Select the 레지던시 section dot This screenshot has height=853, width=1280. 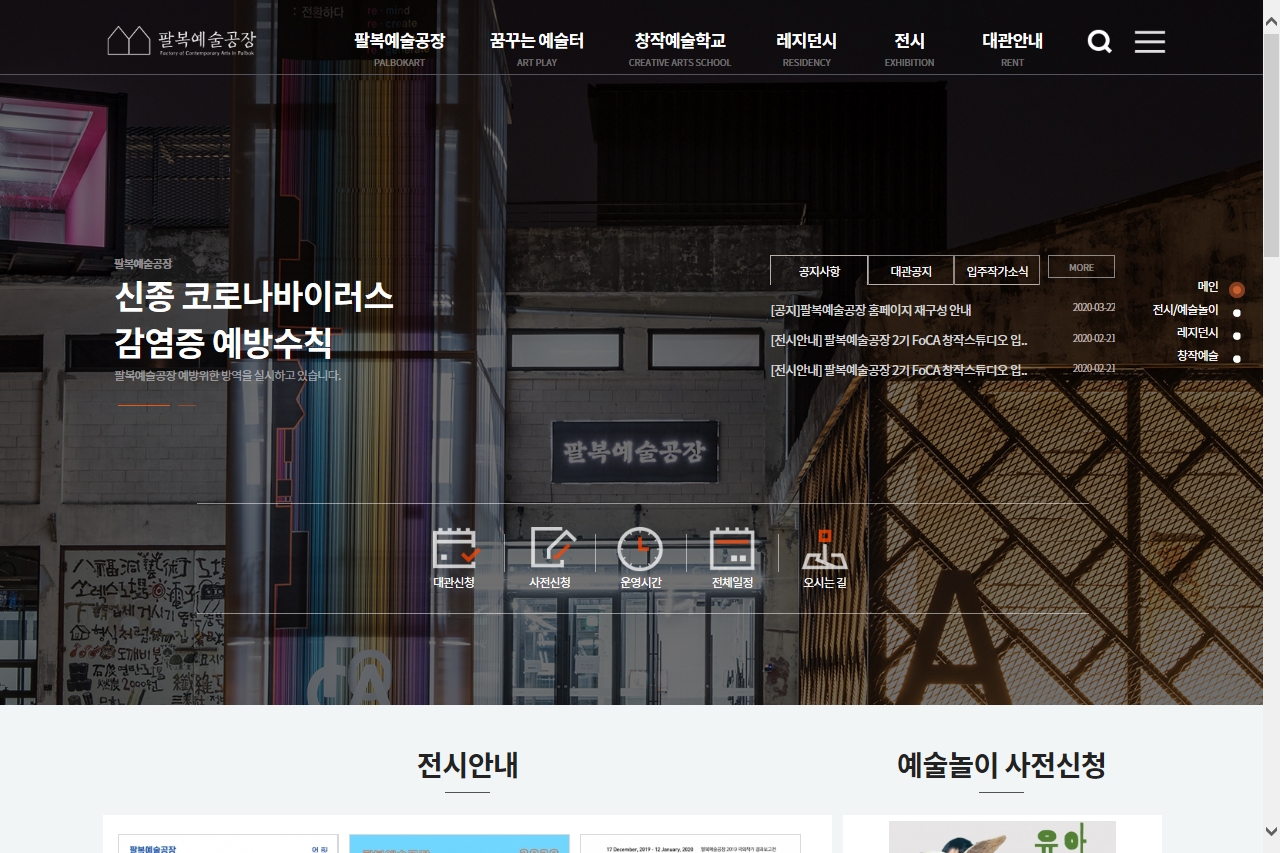click(1237, 336)
